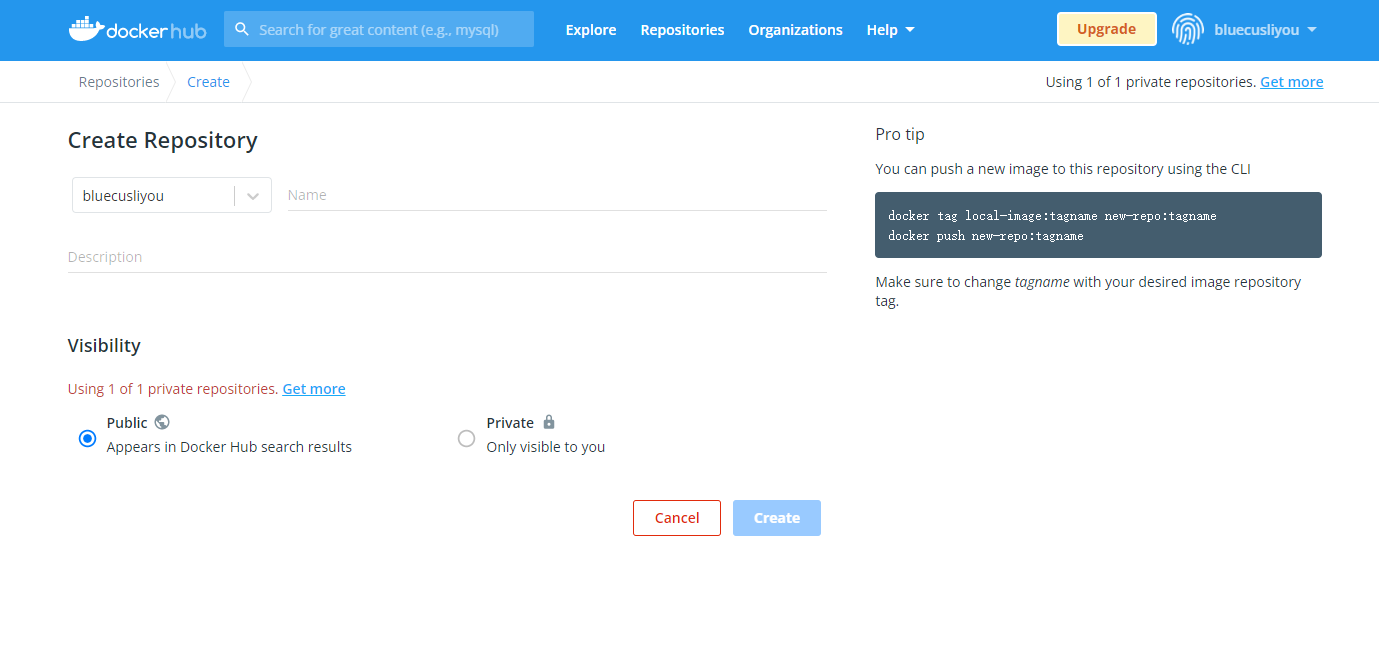This screenshot has width=1379, height=672.
Task: Go to Explore in the top navigation
Action: click(x=591, y=30)
